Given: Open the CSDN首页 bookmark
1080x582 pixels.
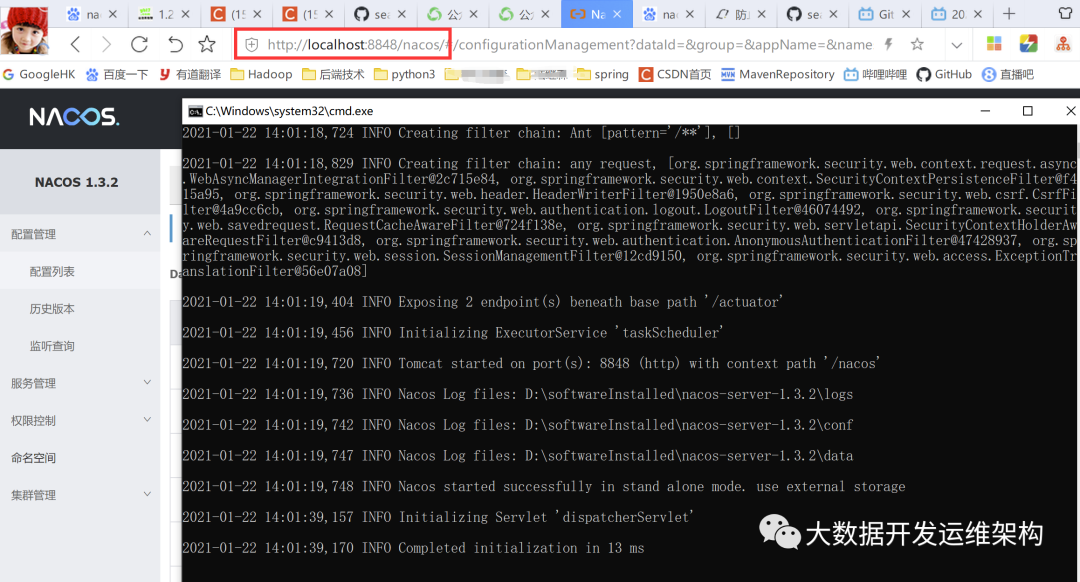Looking at the screenshot, I should 675,74.
